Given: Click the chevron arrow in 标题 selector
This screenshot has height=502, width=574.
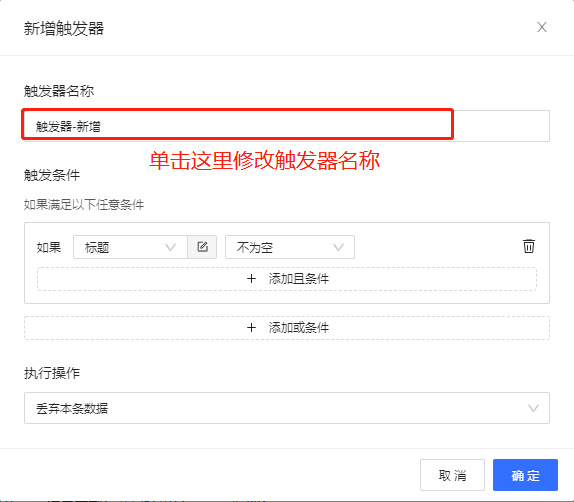Looking at the screenshot, I should point(170,248).
